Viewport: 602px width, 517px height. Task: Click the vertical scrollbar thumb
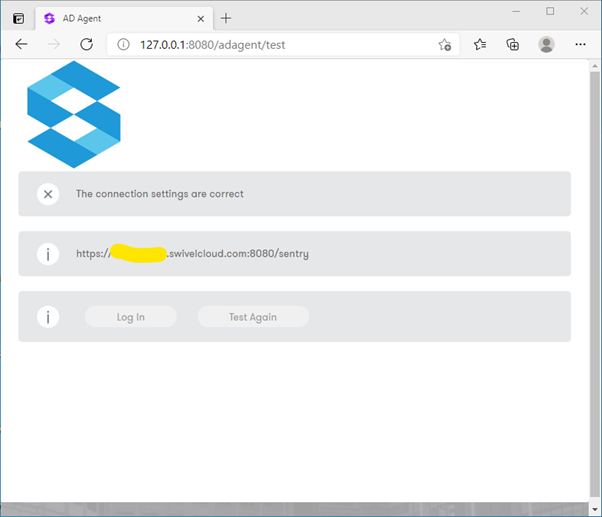595,284
